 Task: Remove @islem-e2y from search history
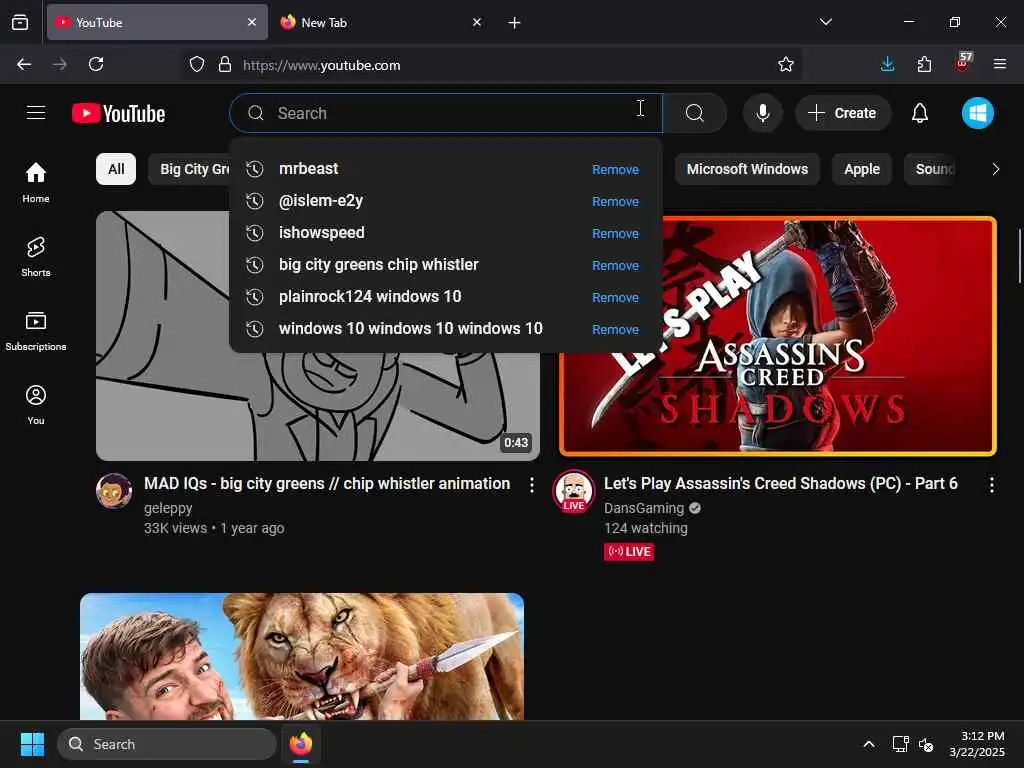tap(615, 201)
